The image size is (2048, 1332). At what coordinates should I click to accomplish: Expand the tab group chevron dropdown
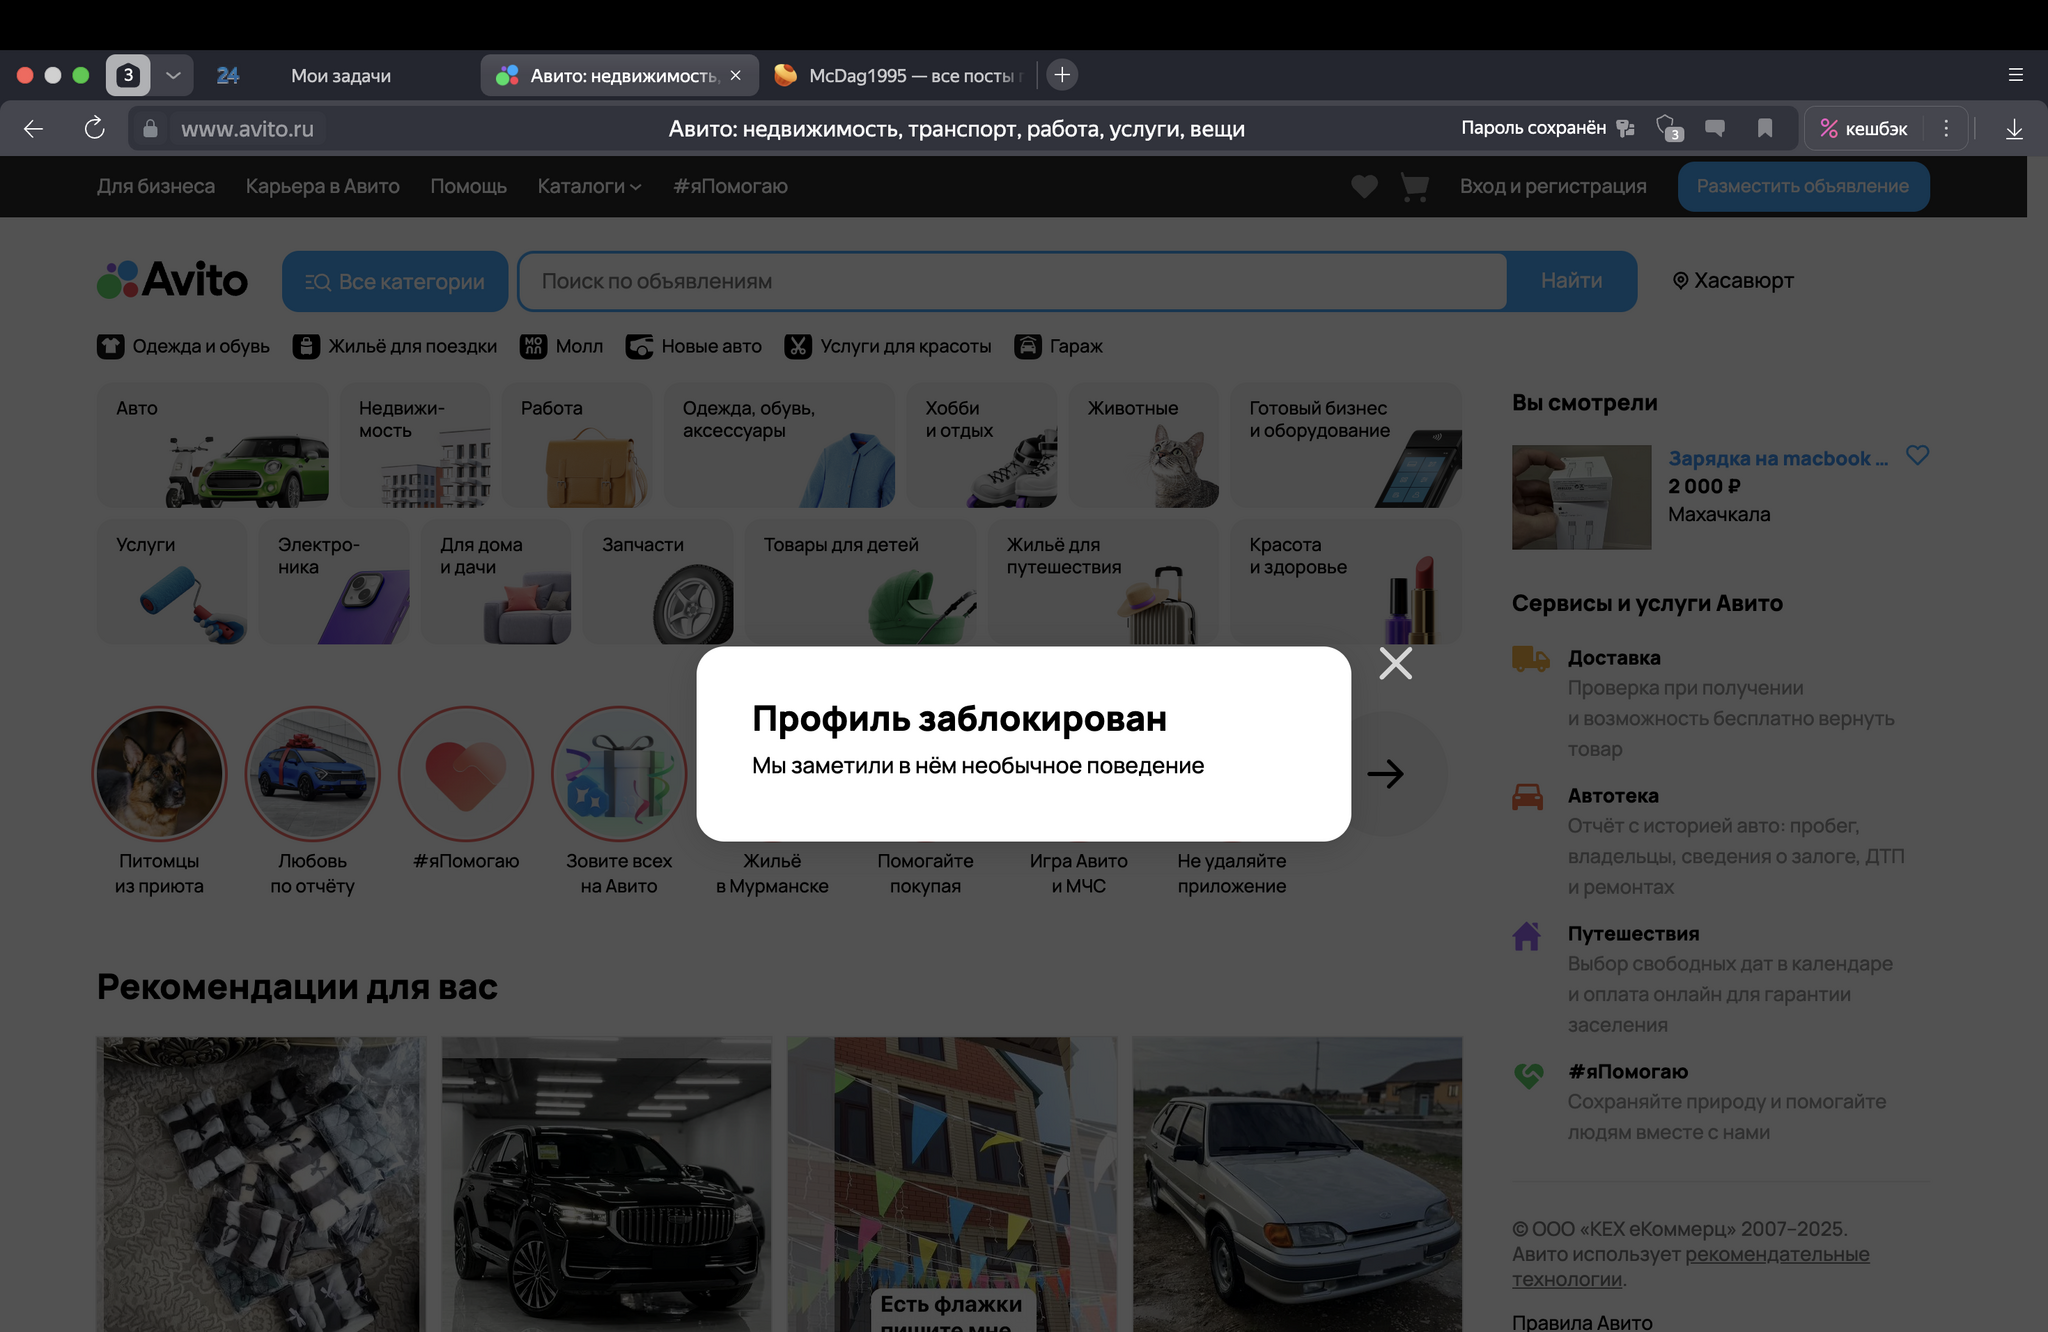point(173,75)
